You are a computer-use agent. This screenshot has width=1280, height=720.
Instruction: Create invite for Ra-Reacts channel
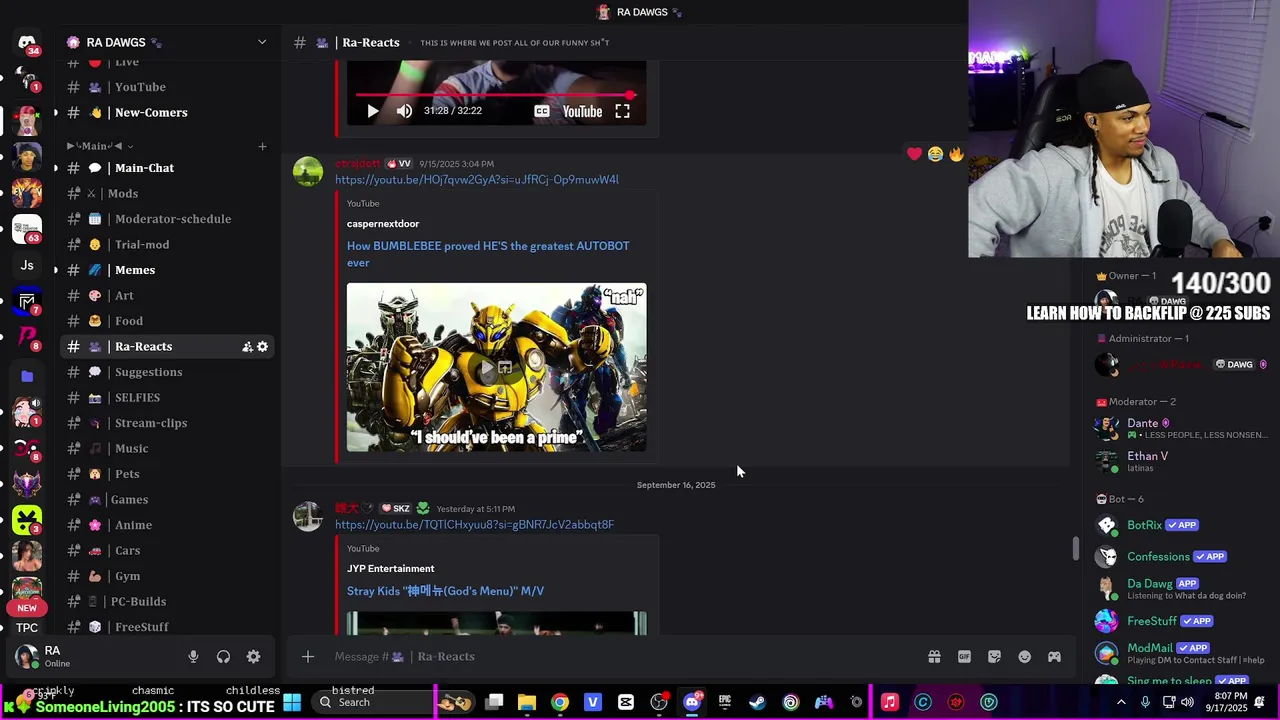pos(247,347)
